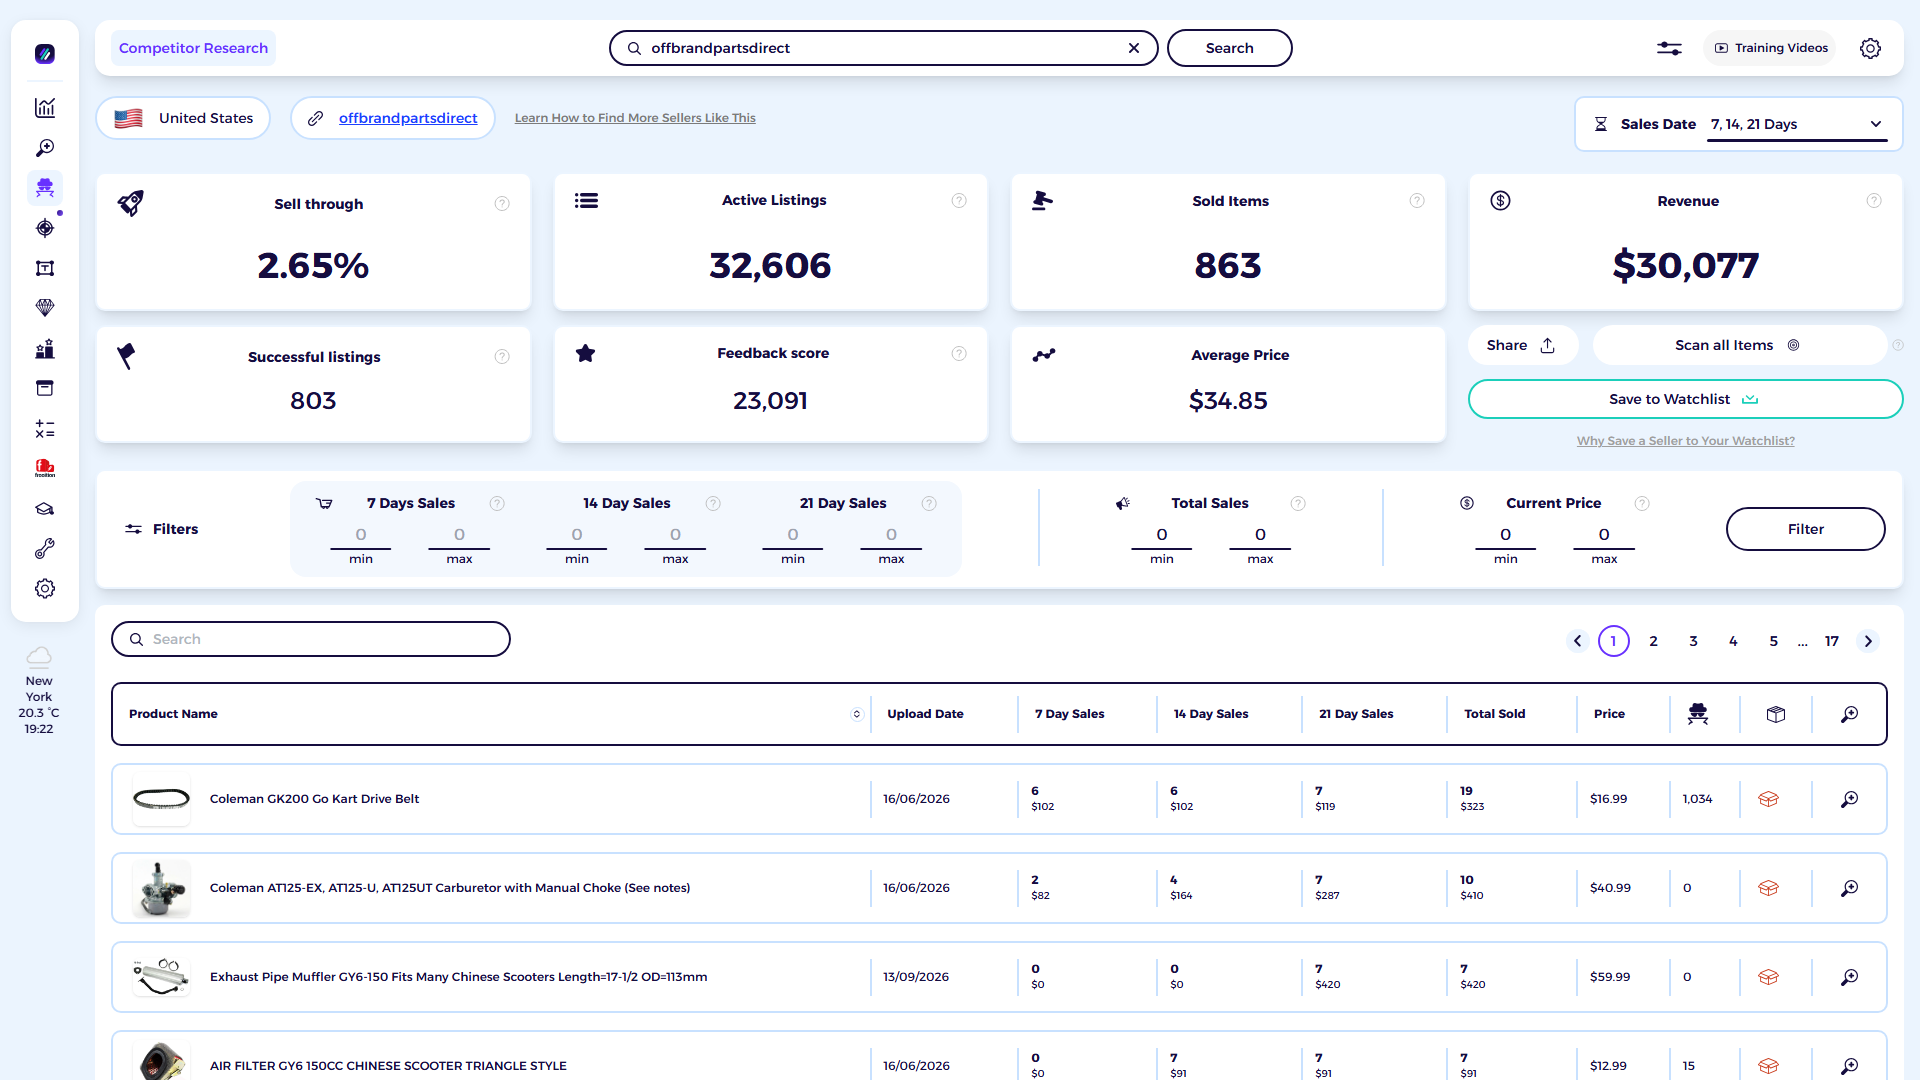The height and width of the screenshot is (1080, 1920).
Task: Click the red box icon for Coleman GK200 row
Action: 1768,799
